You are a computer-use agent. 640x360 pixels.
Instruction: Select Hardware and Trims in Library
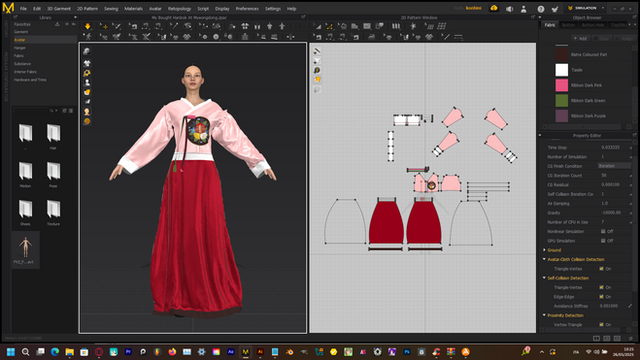(30, 80)
